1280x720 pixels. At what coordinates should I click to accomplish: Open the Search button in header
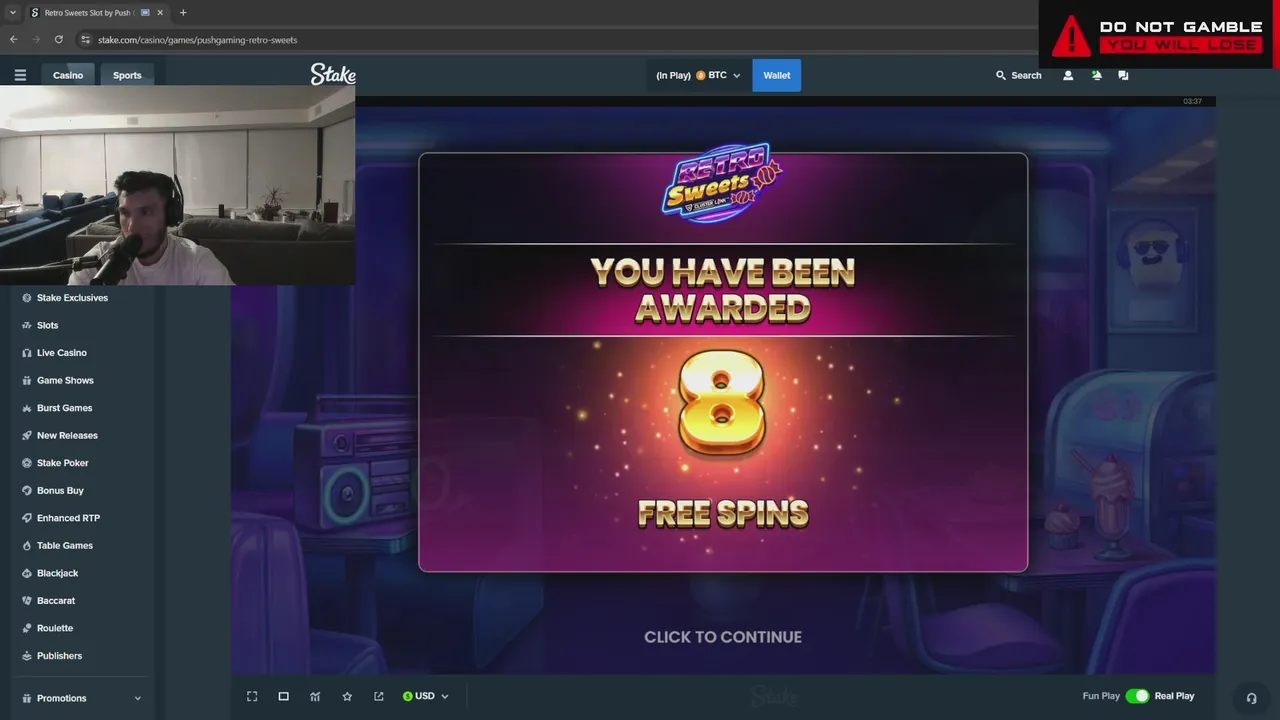[1018, 75]
